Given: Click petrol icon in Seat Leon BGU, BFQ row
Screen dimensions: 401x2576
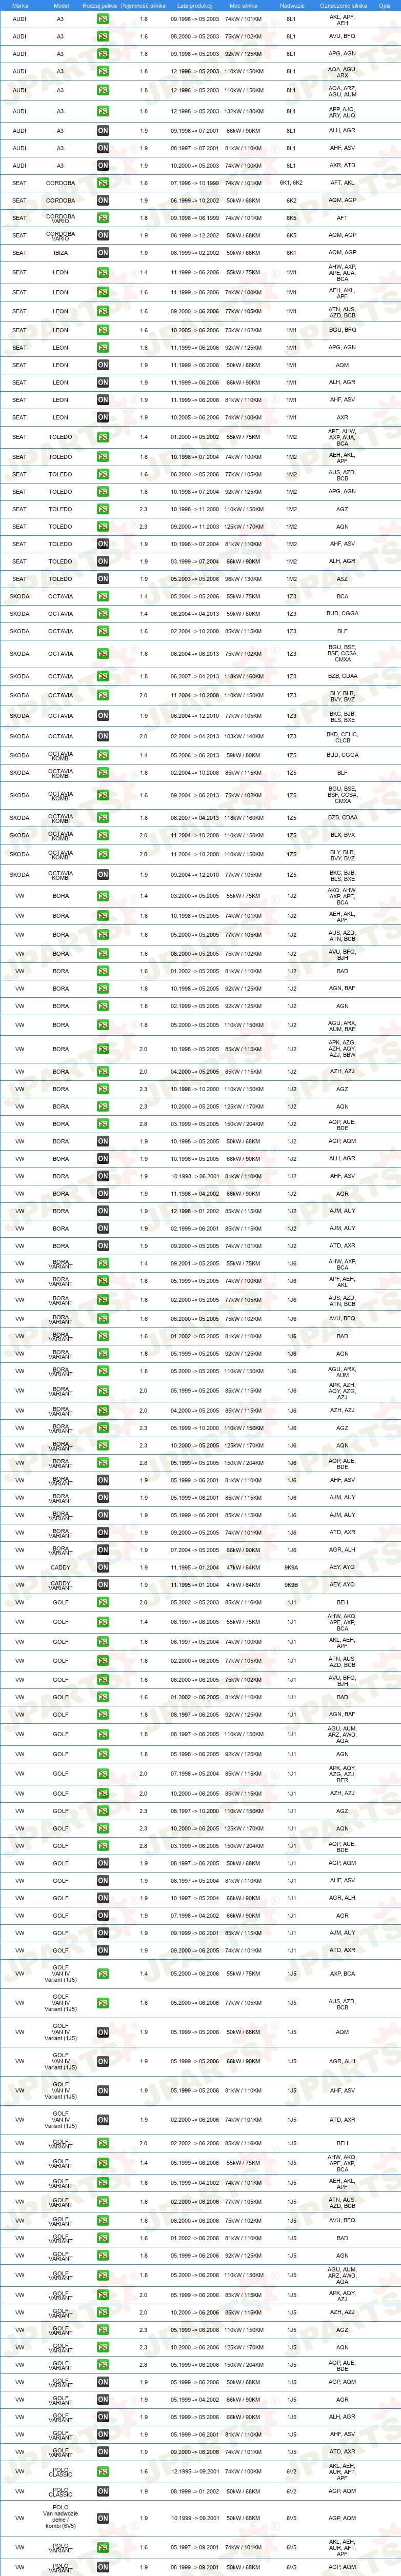Looking at the screenshot, I should (x=103, y=330).
